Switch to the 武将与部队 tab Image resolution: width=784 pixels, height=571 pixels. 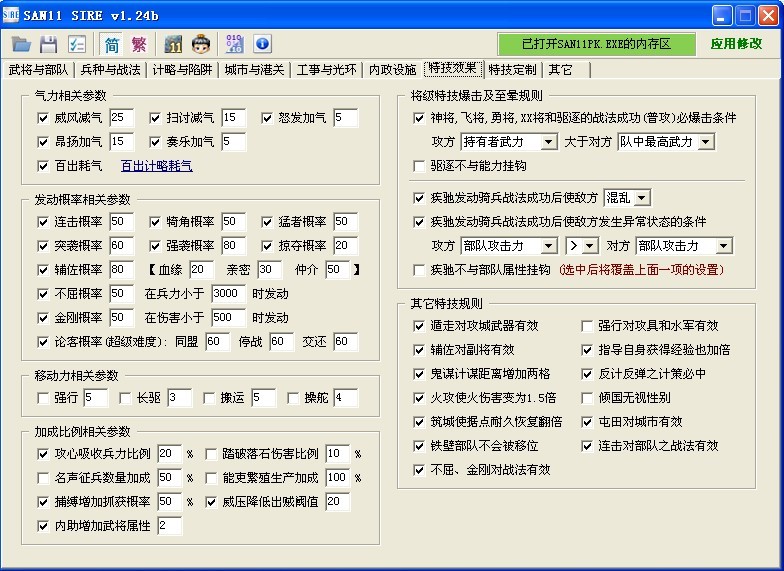coord(38,70)
